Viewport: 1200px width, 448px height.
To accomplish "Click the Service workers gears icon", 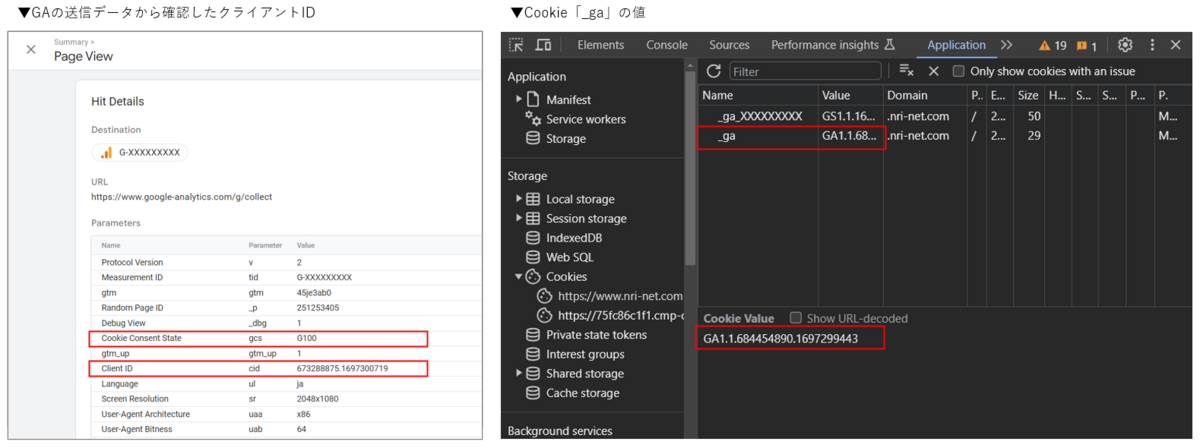I will 533,119.
